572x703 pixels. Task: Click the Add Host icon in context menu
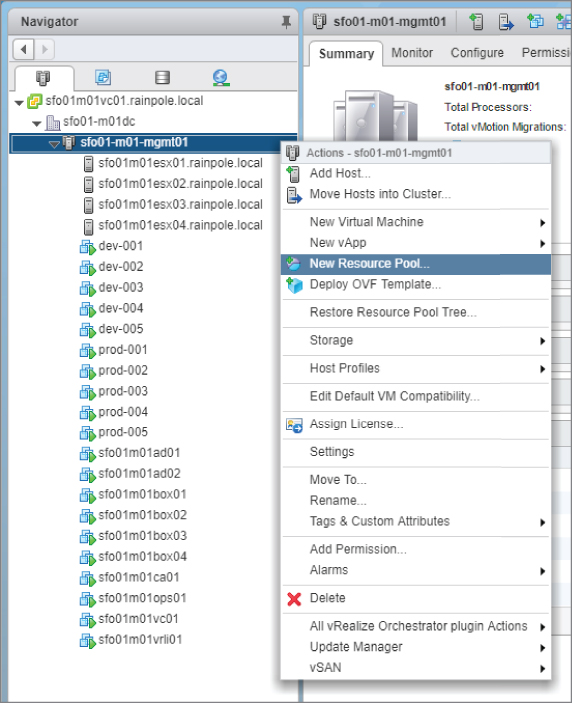click(x=293, y=174)
